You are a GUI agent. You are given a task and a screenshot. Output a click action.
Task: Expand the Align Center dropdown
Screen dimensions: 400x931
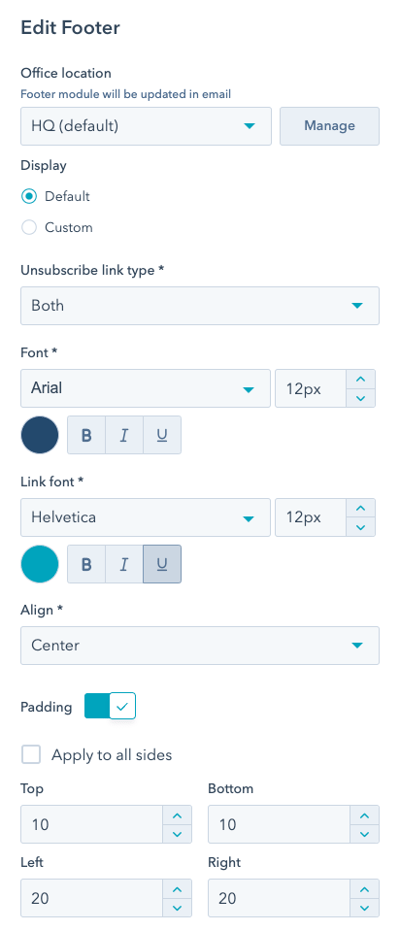coord(200,645)
